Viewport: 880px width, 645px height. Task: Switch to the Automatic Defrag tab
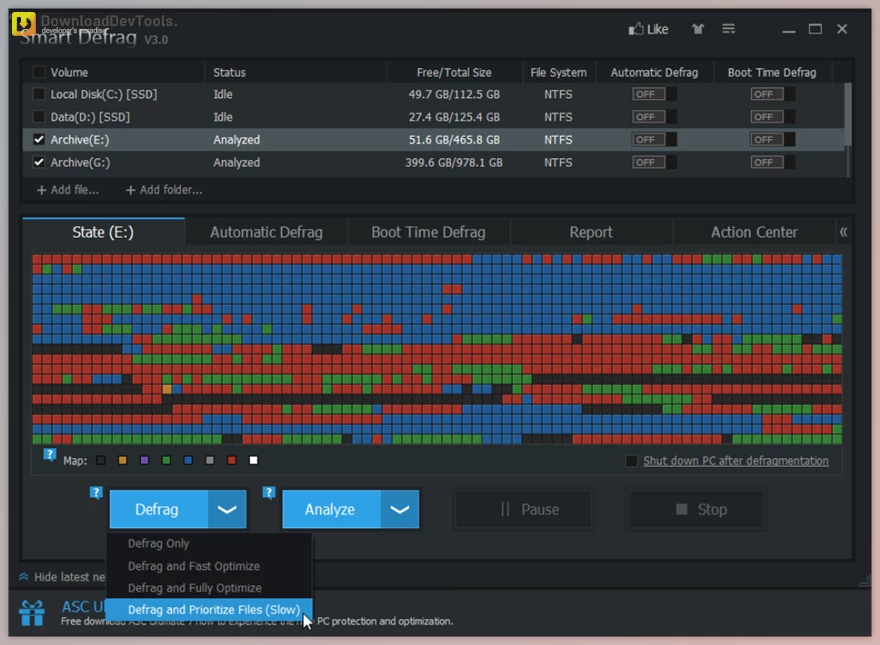pyautogui.click(x=266, y=232)
